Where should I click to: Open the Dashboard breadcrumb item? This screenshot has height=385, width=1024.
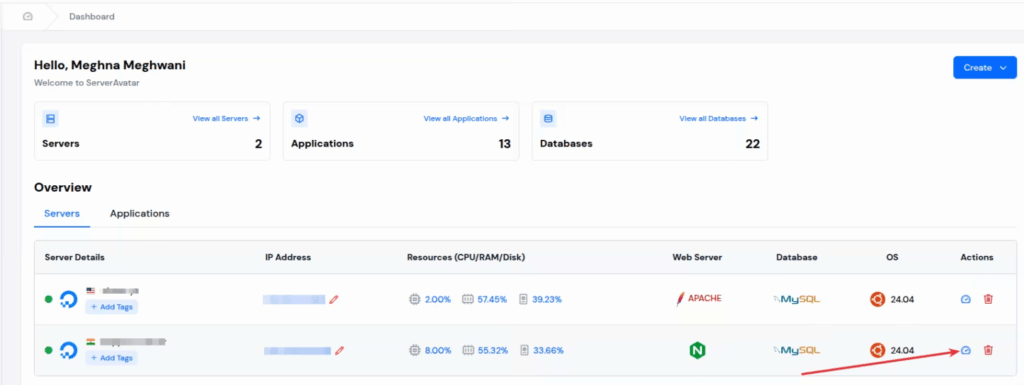(x=92, y=16)
